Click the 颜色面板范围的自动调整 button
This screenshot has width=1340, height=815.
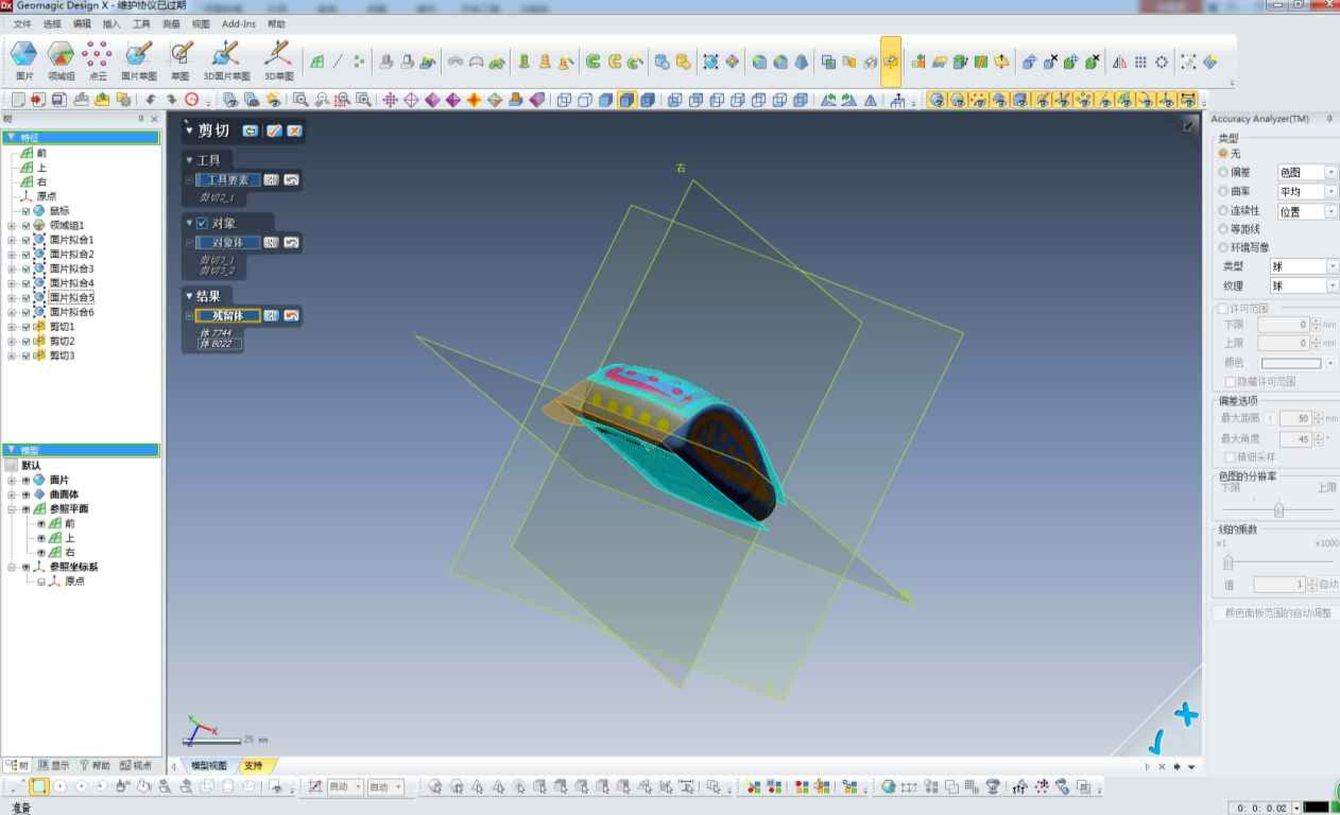click(1276, 613)
